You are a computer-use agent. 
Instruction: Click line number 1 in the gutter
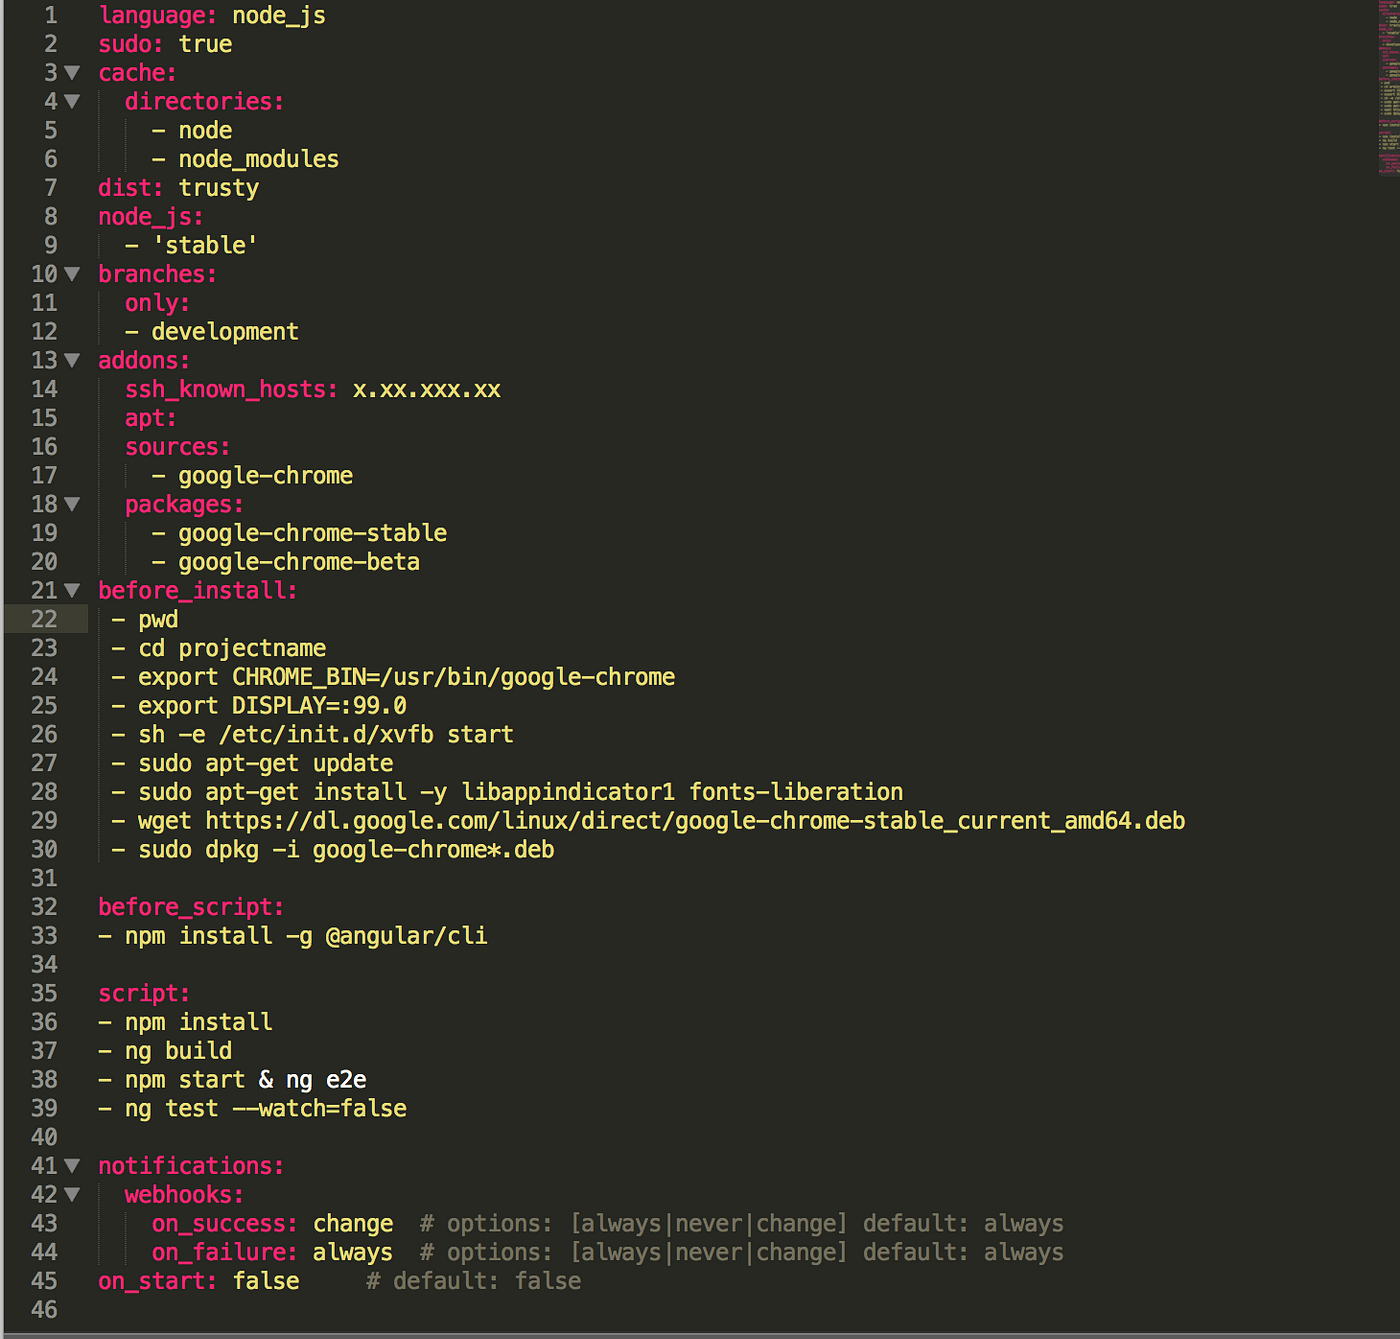[51, 16]
